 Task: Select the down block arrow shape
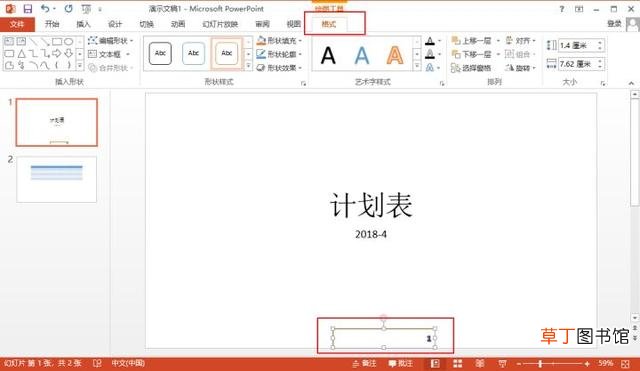tap(69, 53)
